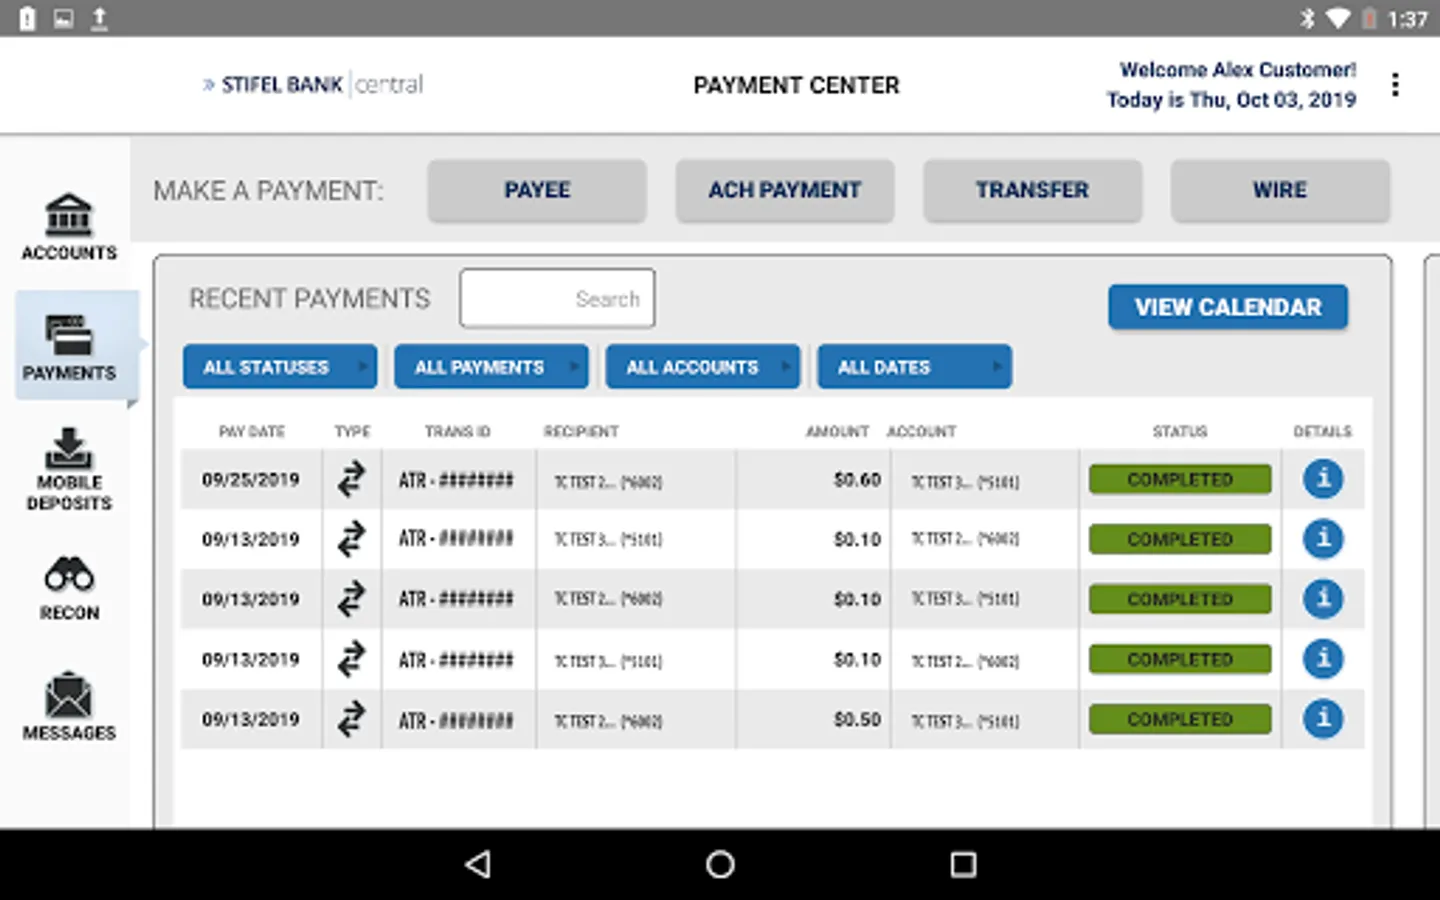Click transfer type icon in $0.50 row
The width and height of the screenshot is (1440, 900).
pos(351,719)
